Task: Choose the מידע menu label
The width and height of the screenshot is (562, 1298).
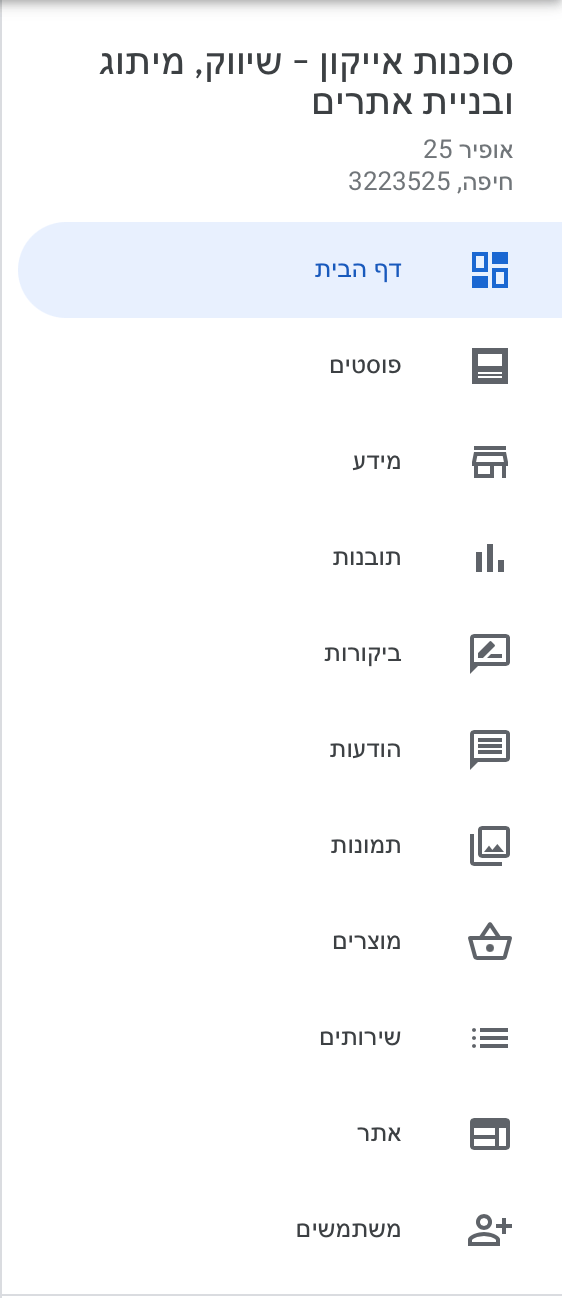Action: [x=375, y=462]
